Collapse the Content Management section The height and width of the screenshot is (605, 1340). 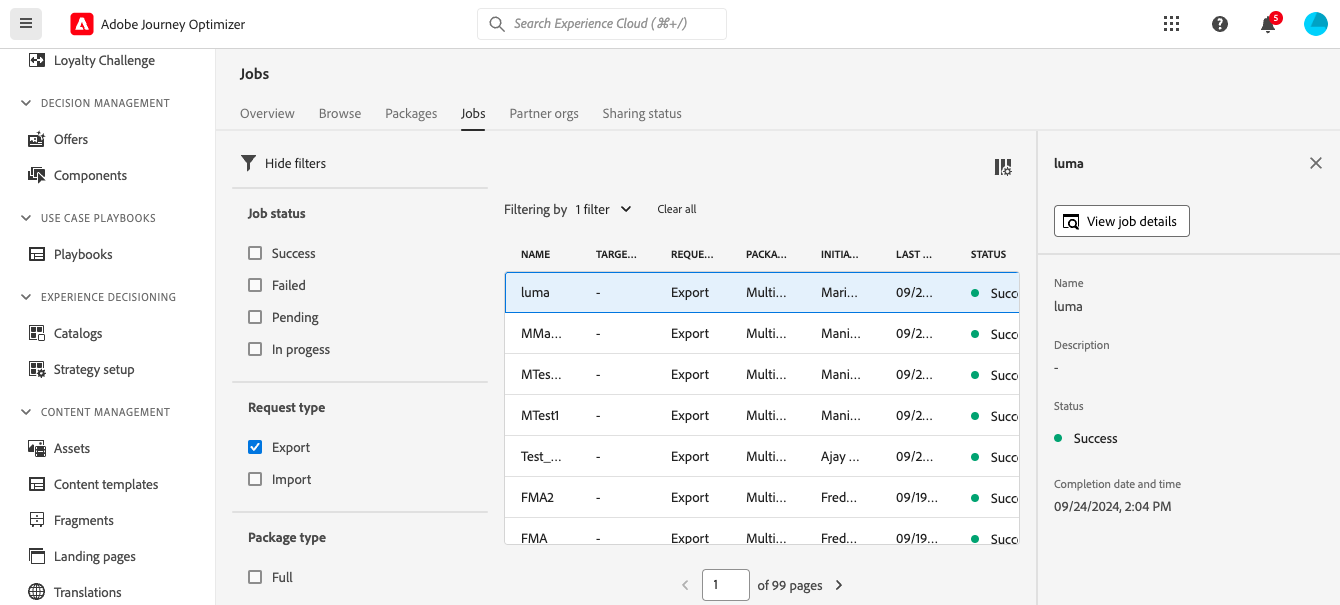(27, 412)
